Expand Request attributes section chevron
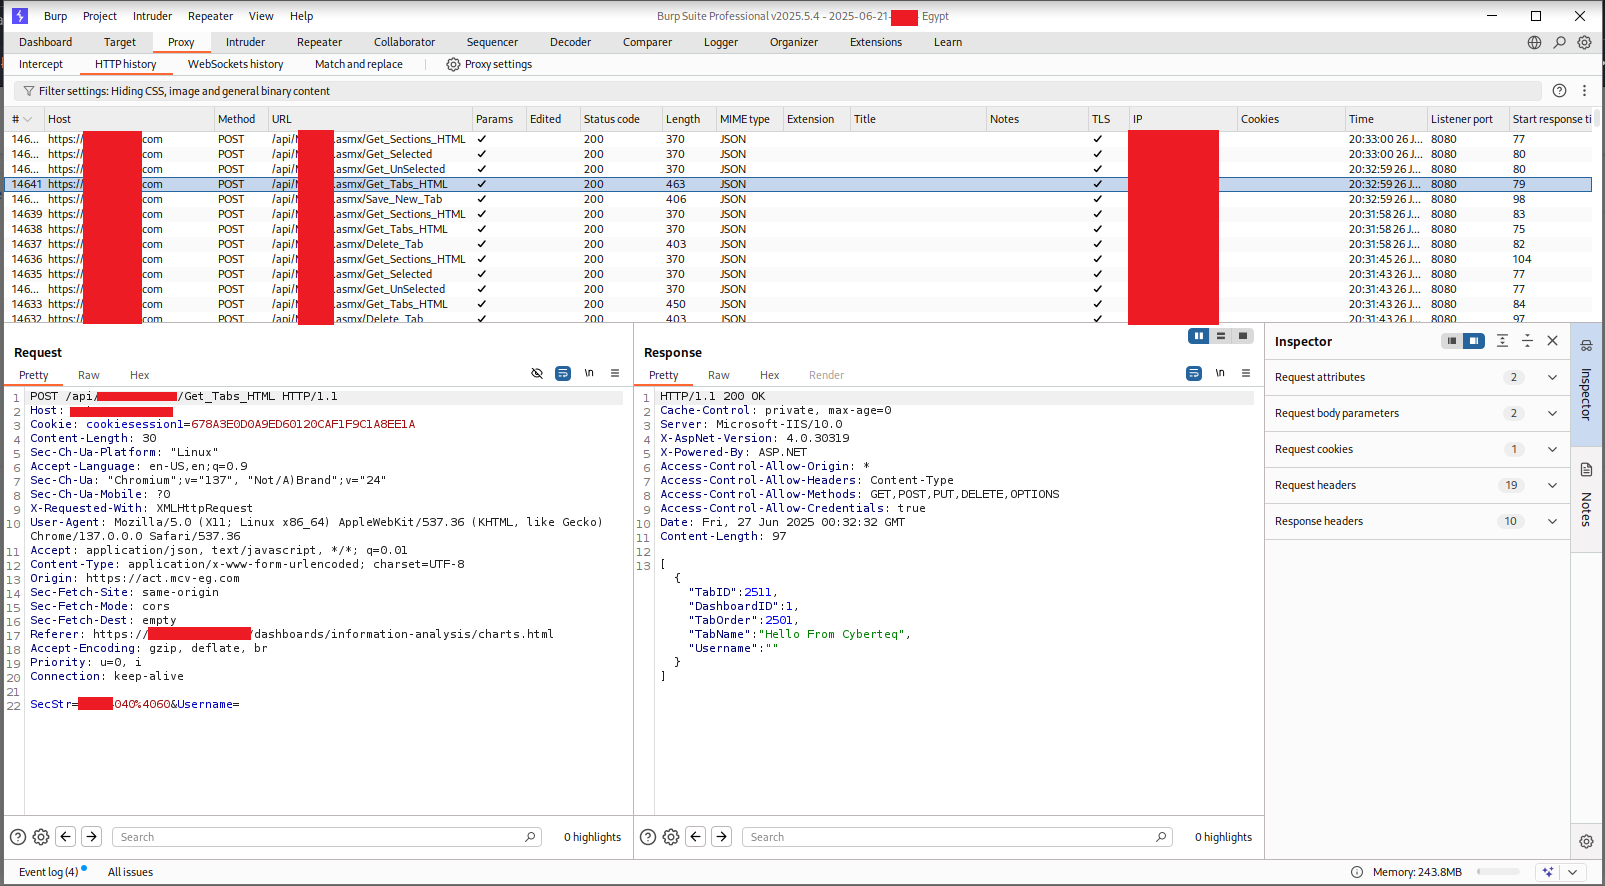Image resolution: width=1605 pixels, height=886 pixels. click(1552, 377)
